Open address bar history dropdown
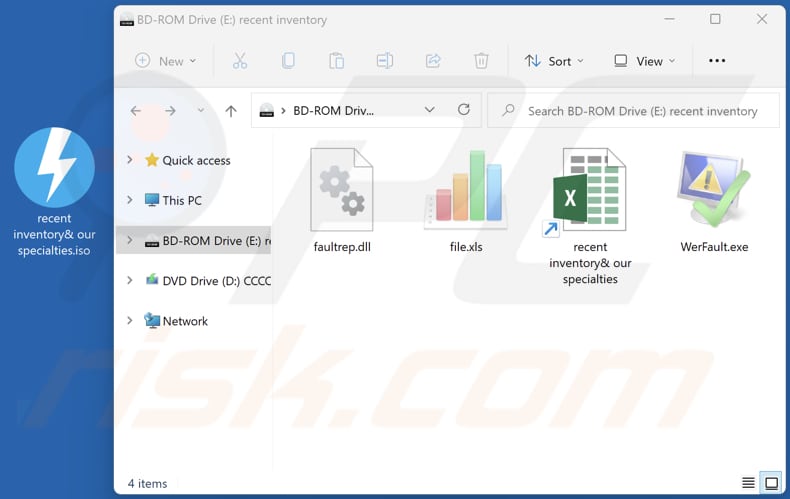This screenshot has width=790, height=499. point(429,110)
